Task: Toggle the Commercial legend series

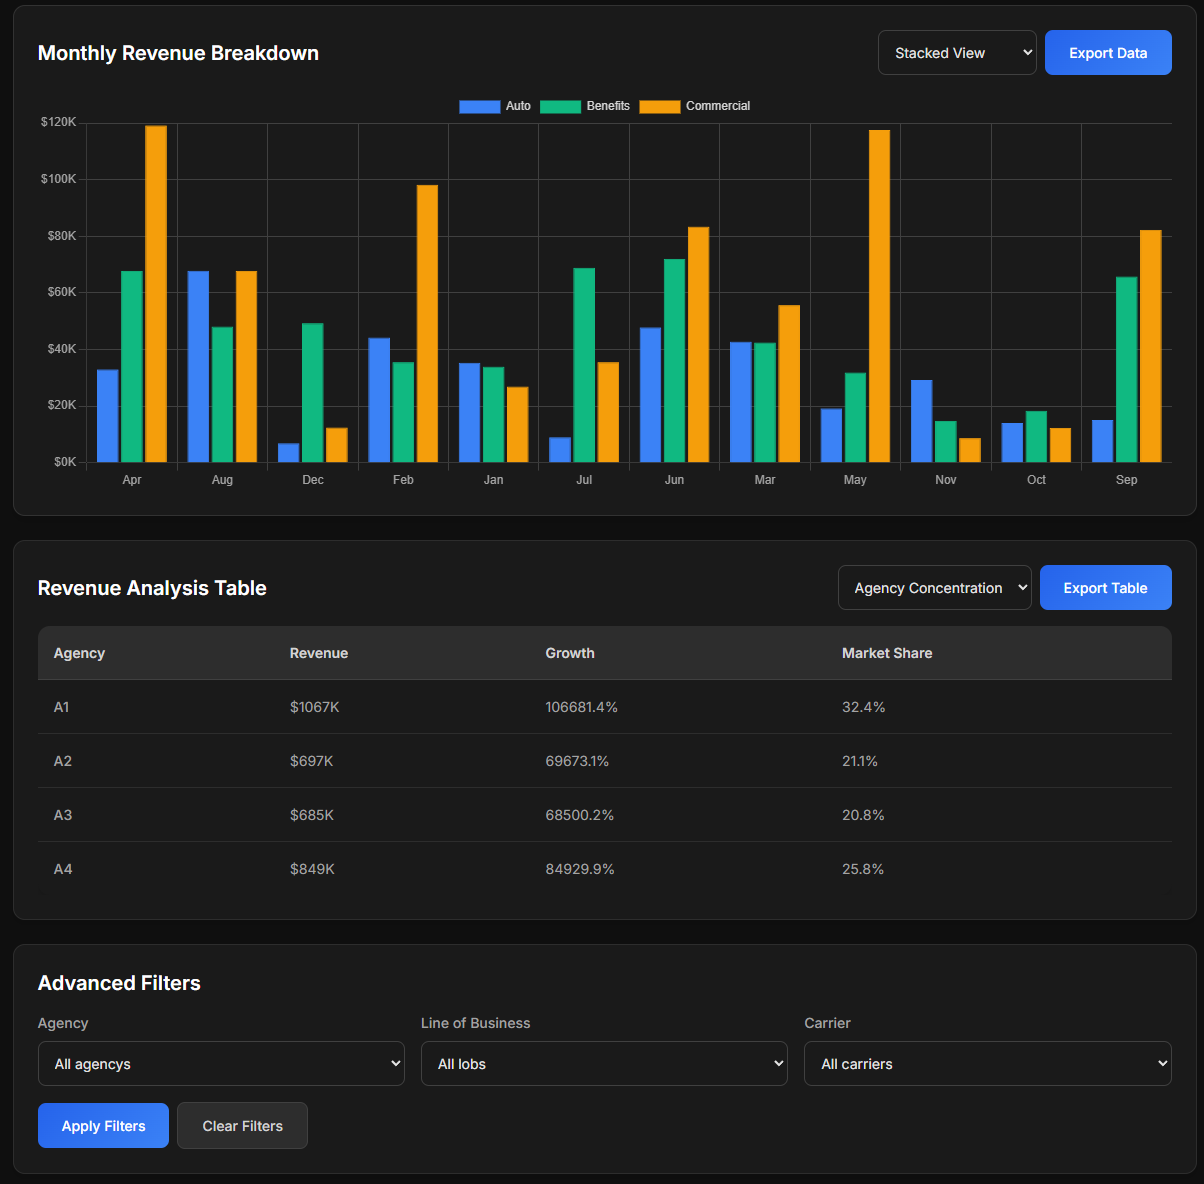Action: [x=695, y=106]
